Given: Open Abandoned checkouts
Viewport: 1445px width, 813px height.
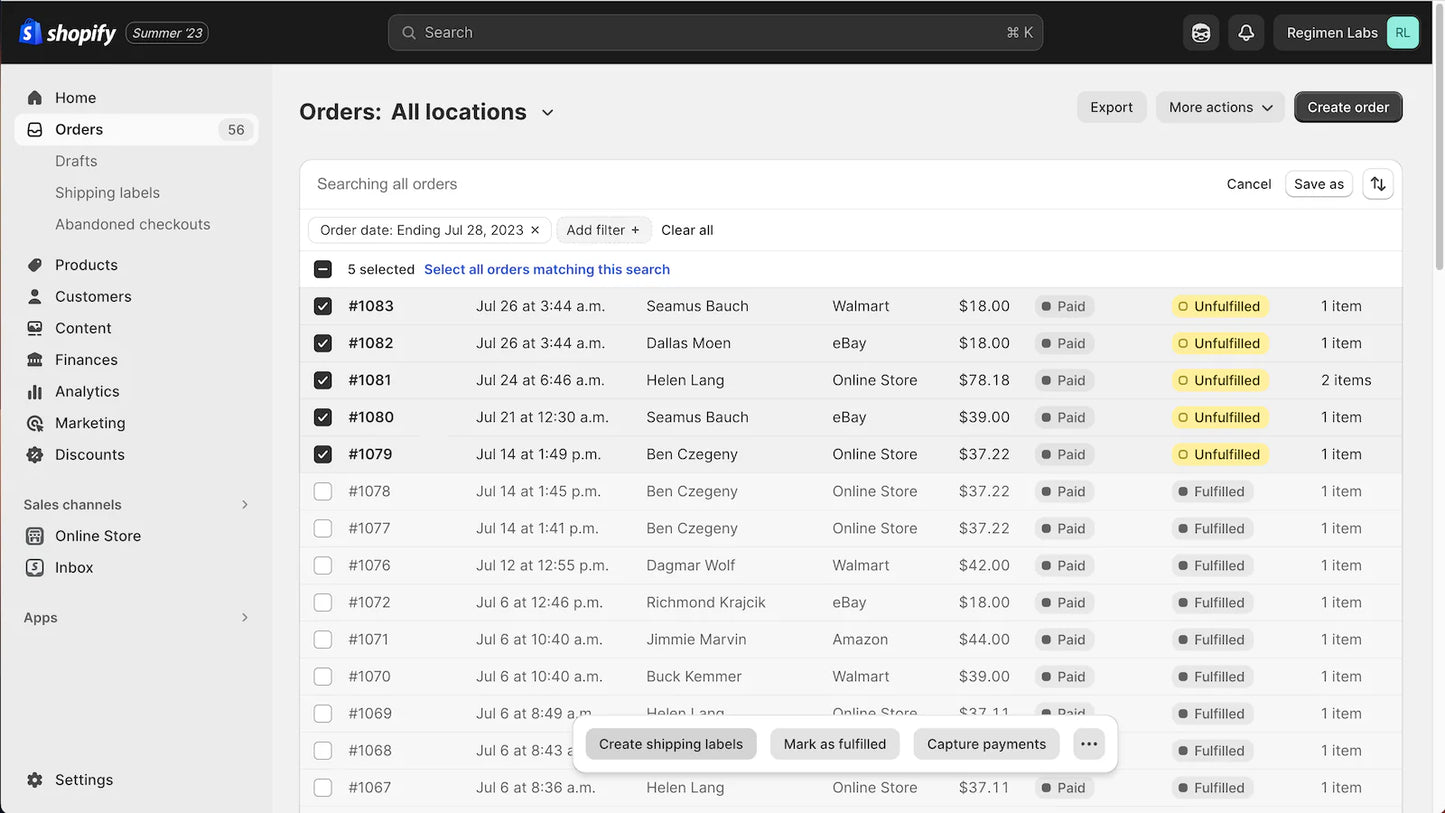Looking at the screenshot, I should pyautogui.click(x=132, y=224).
